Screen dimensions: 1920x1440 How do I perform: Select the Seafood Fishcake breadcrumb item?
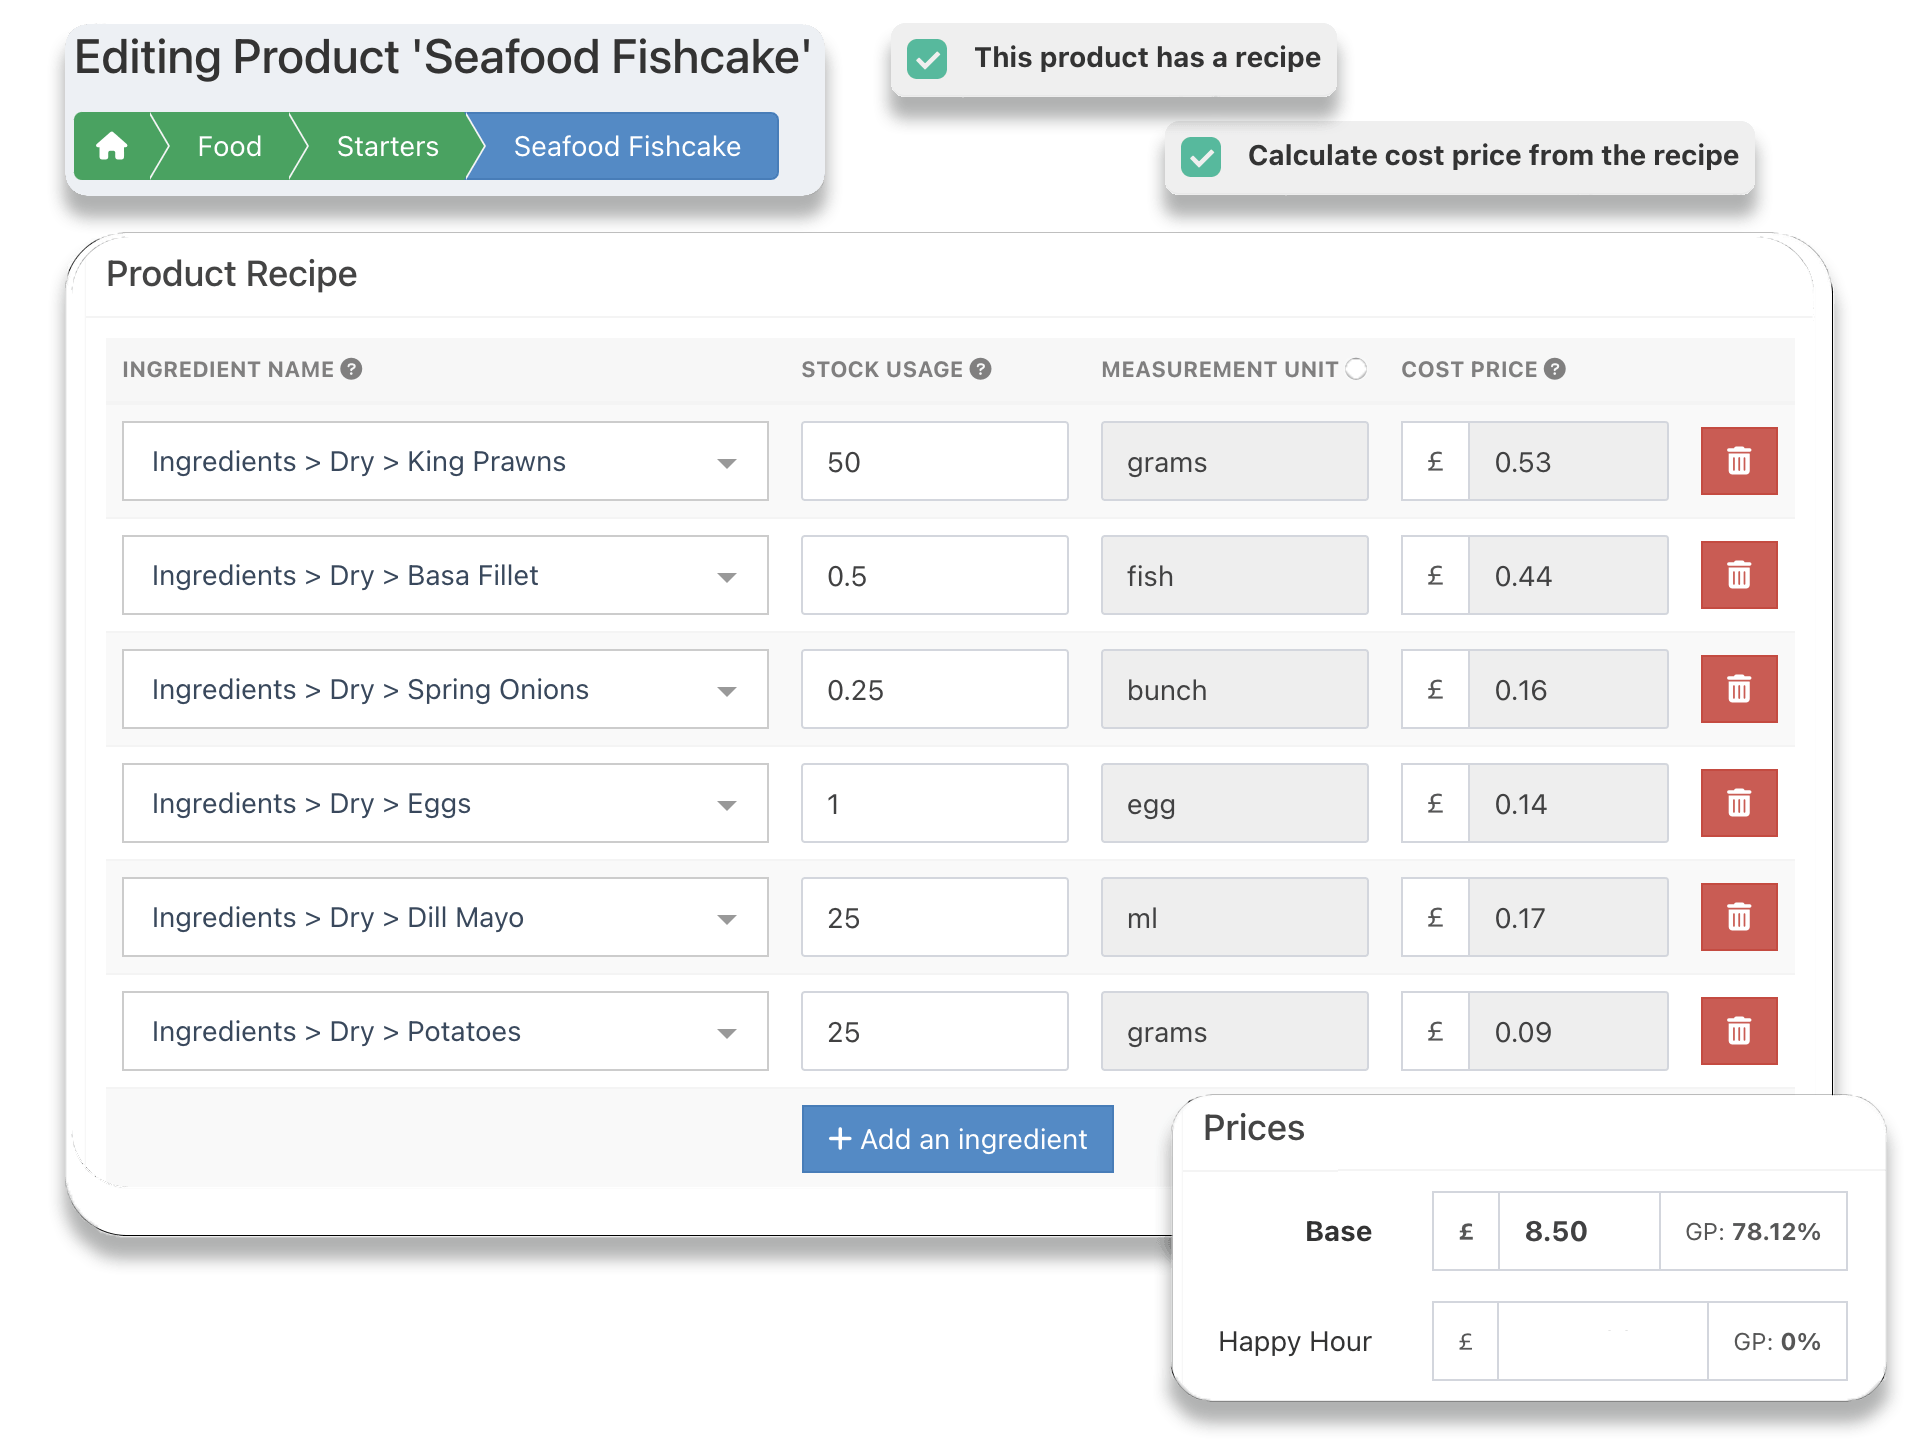626,146
